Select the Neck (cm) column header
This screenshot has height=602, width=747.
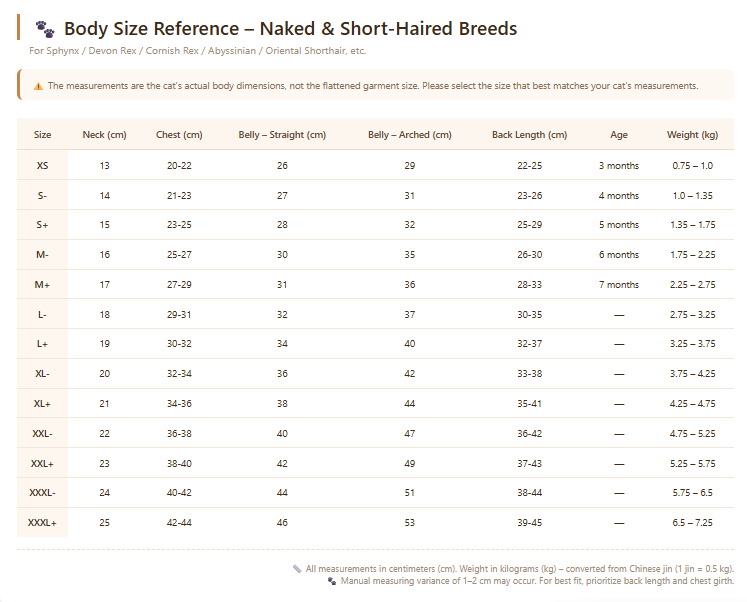[104, 135]
